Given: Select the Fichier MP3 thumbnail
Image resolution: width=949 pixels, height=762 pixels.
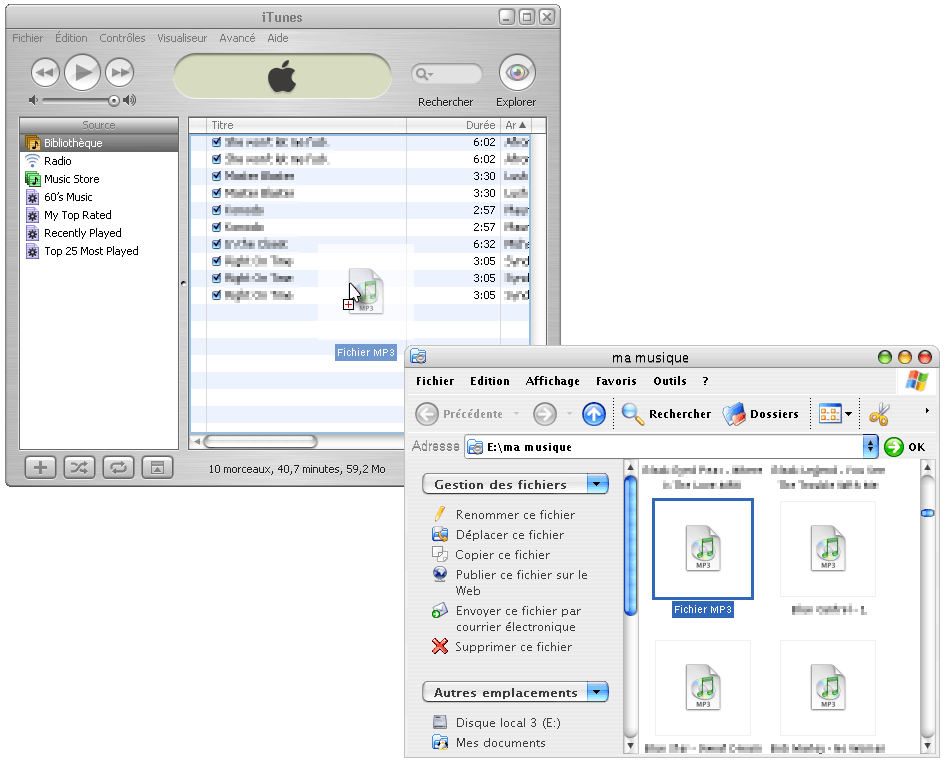Looking at the screenshot, I should pyautogui.click(x=703, y=549).
